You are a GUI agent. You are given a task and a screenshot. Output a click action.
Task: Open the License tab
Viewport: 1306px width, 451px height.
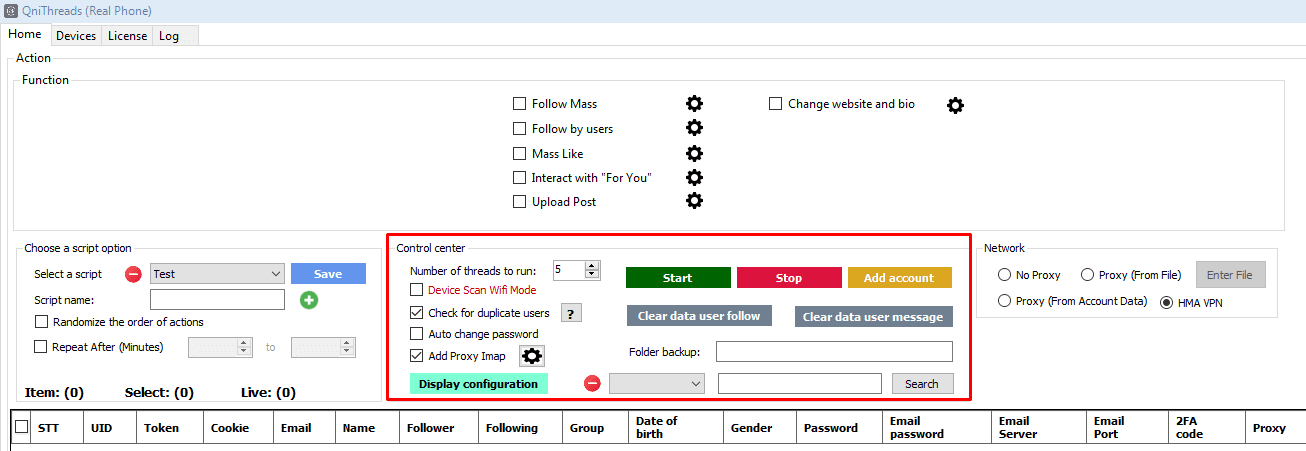pyautogui.click(x=127, y=35)
